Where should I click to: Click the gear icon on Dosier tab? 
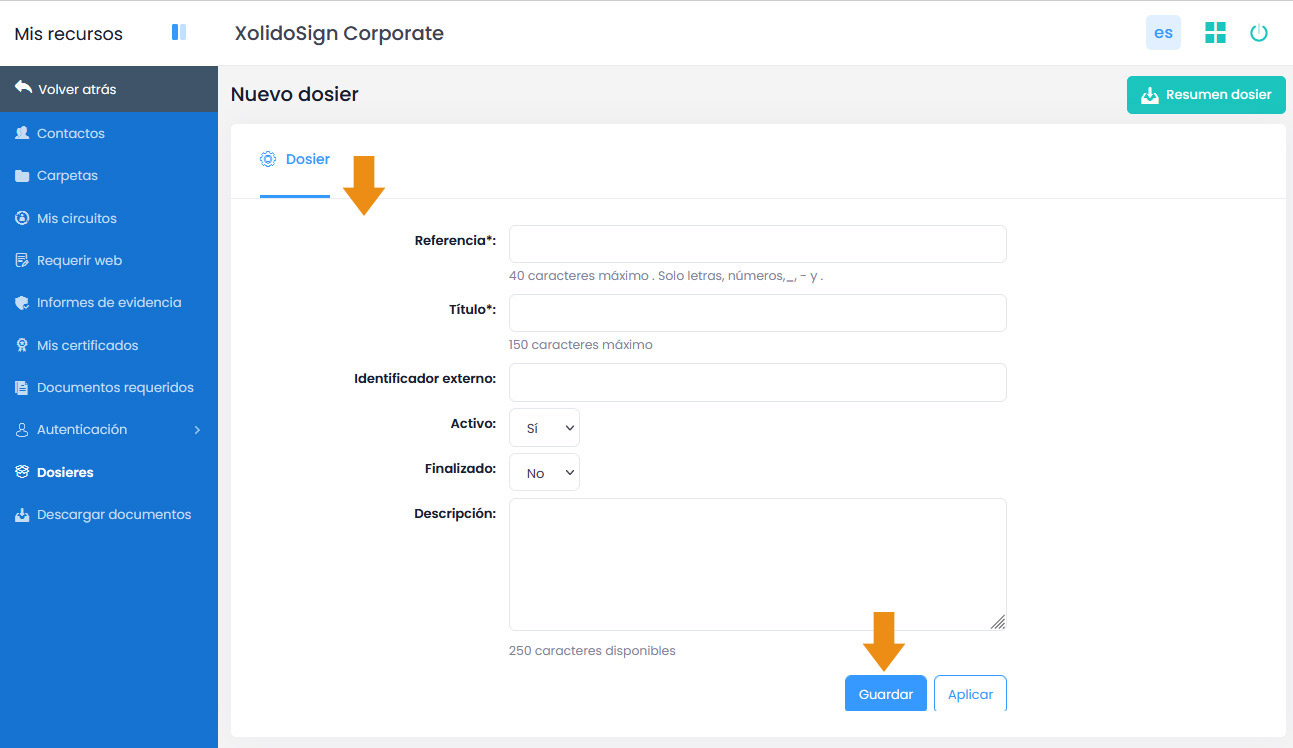pyautogui.click(x=268, y=159)
